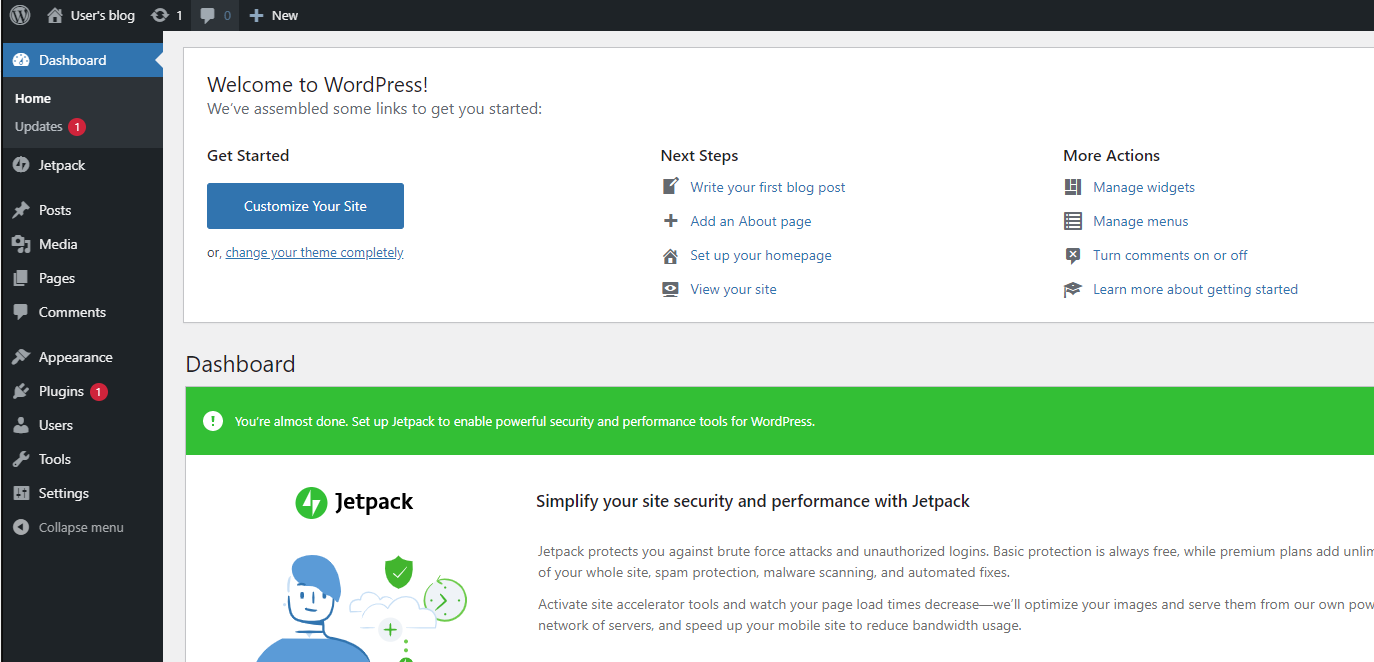Click the comment count 0 in admin bar

[227, 15]
